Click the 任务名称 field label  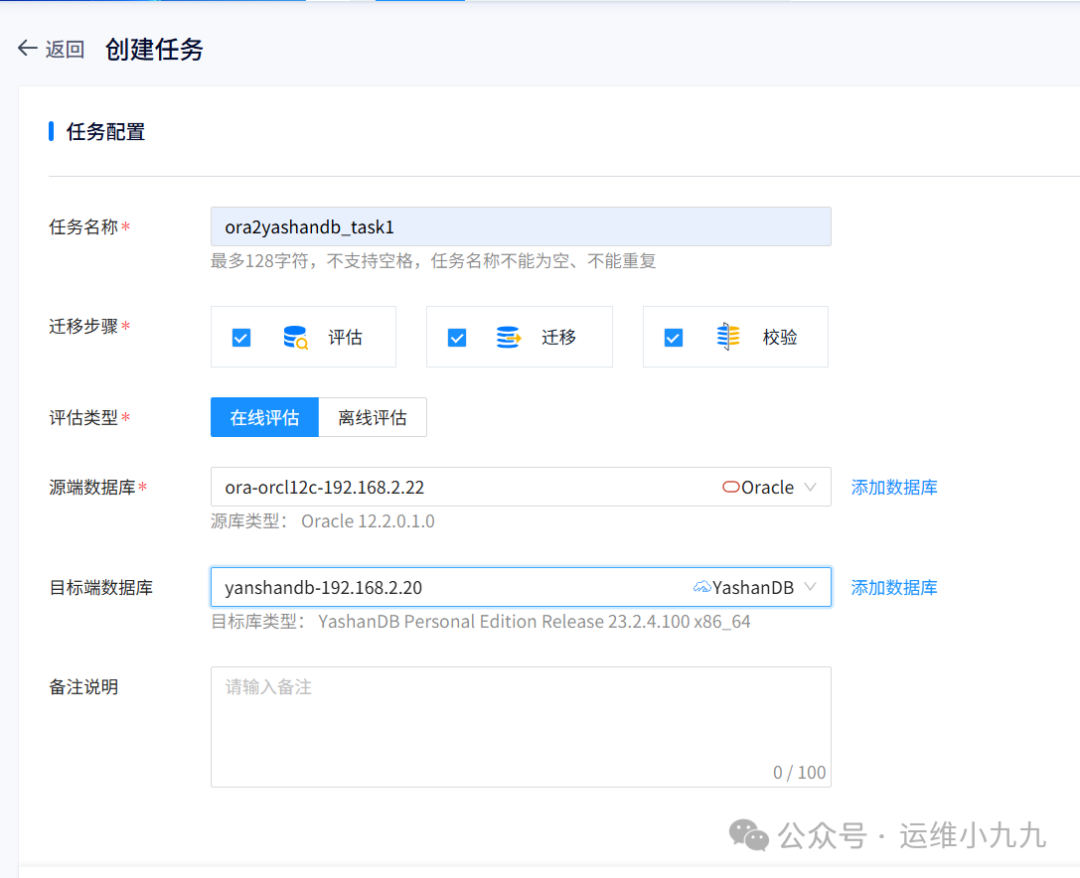[83, 227]
